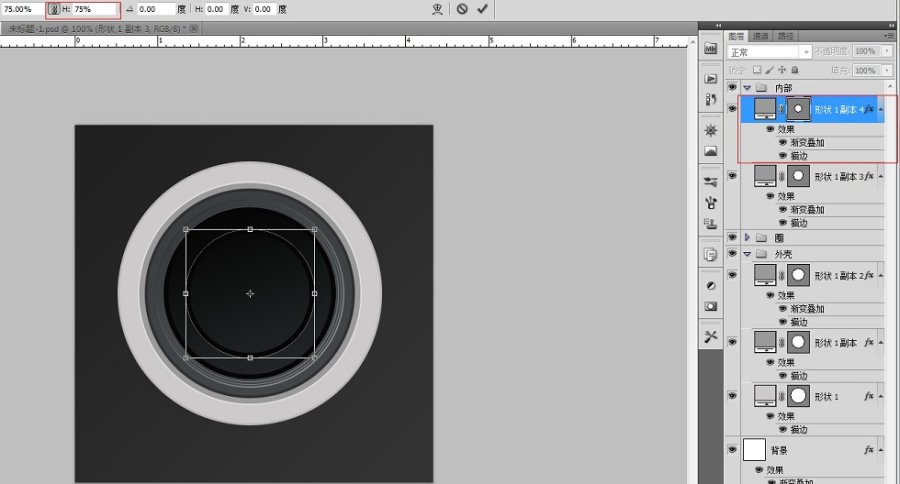Open the Histogram panel icon

[711, 151]
